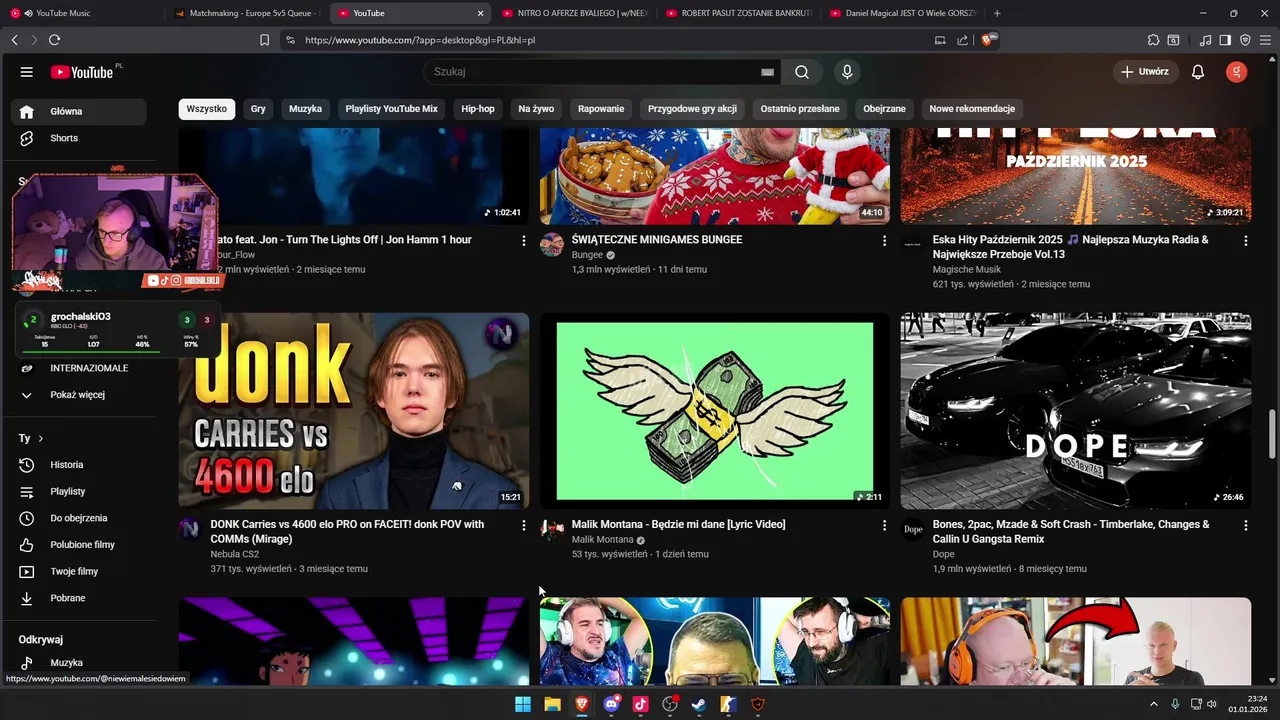Switch to the Matchmaking Europe 5v5 Queue tab
The image size is (1280, 720).
pos(245,13)
